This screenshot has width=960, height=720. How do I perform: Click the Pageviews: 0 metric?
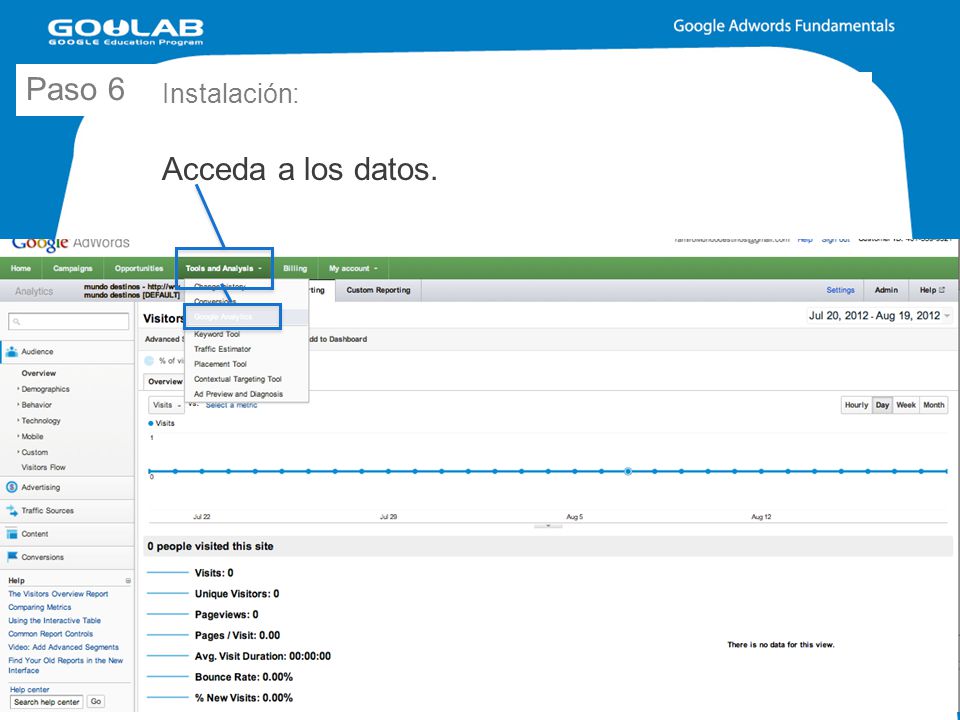click(227, 615)
